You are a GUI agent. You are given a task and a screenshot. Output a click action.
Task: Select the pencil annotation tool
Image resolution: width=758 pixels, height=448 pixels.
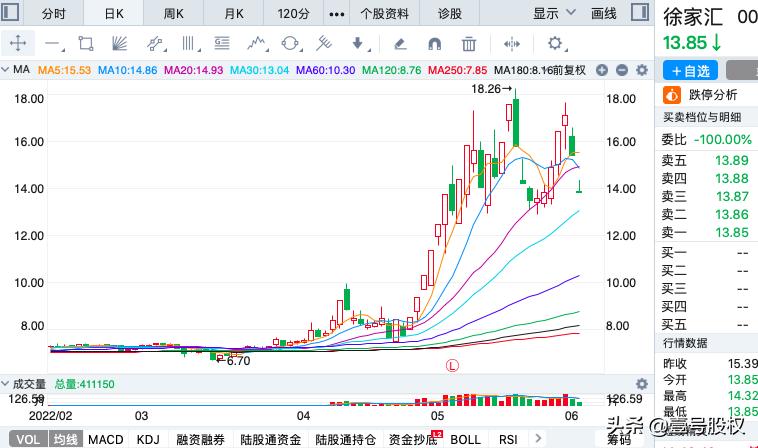click(399, 44)
